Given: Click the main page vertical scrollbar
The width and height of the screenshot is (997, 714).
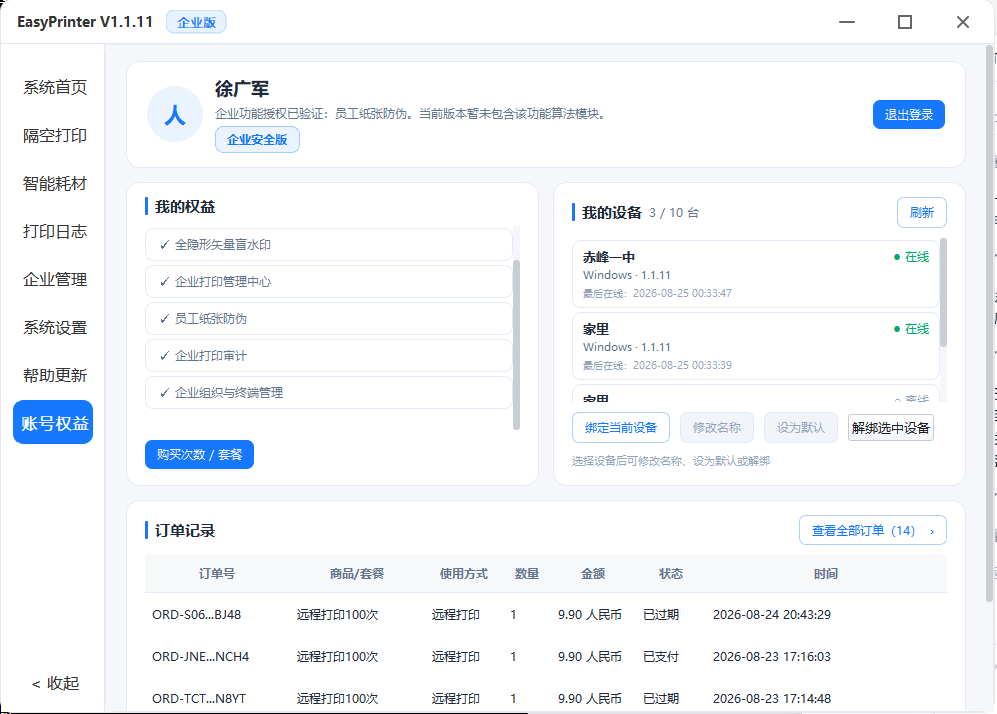Looking at the screenshot, I should point(989,324).
